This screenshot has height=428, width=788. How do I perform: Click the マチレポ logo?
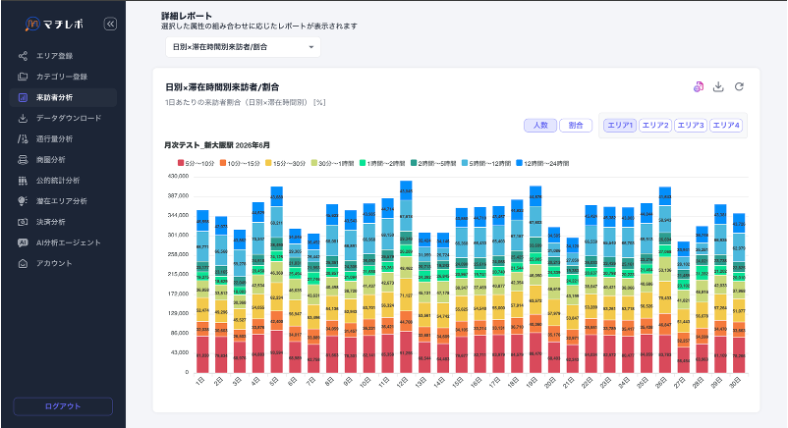point(54,24)
